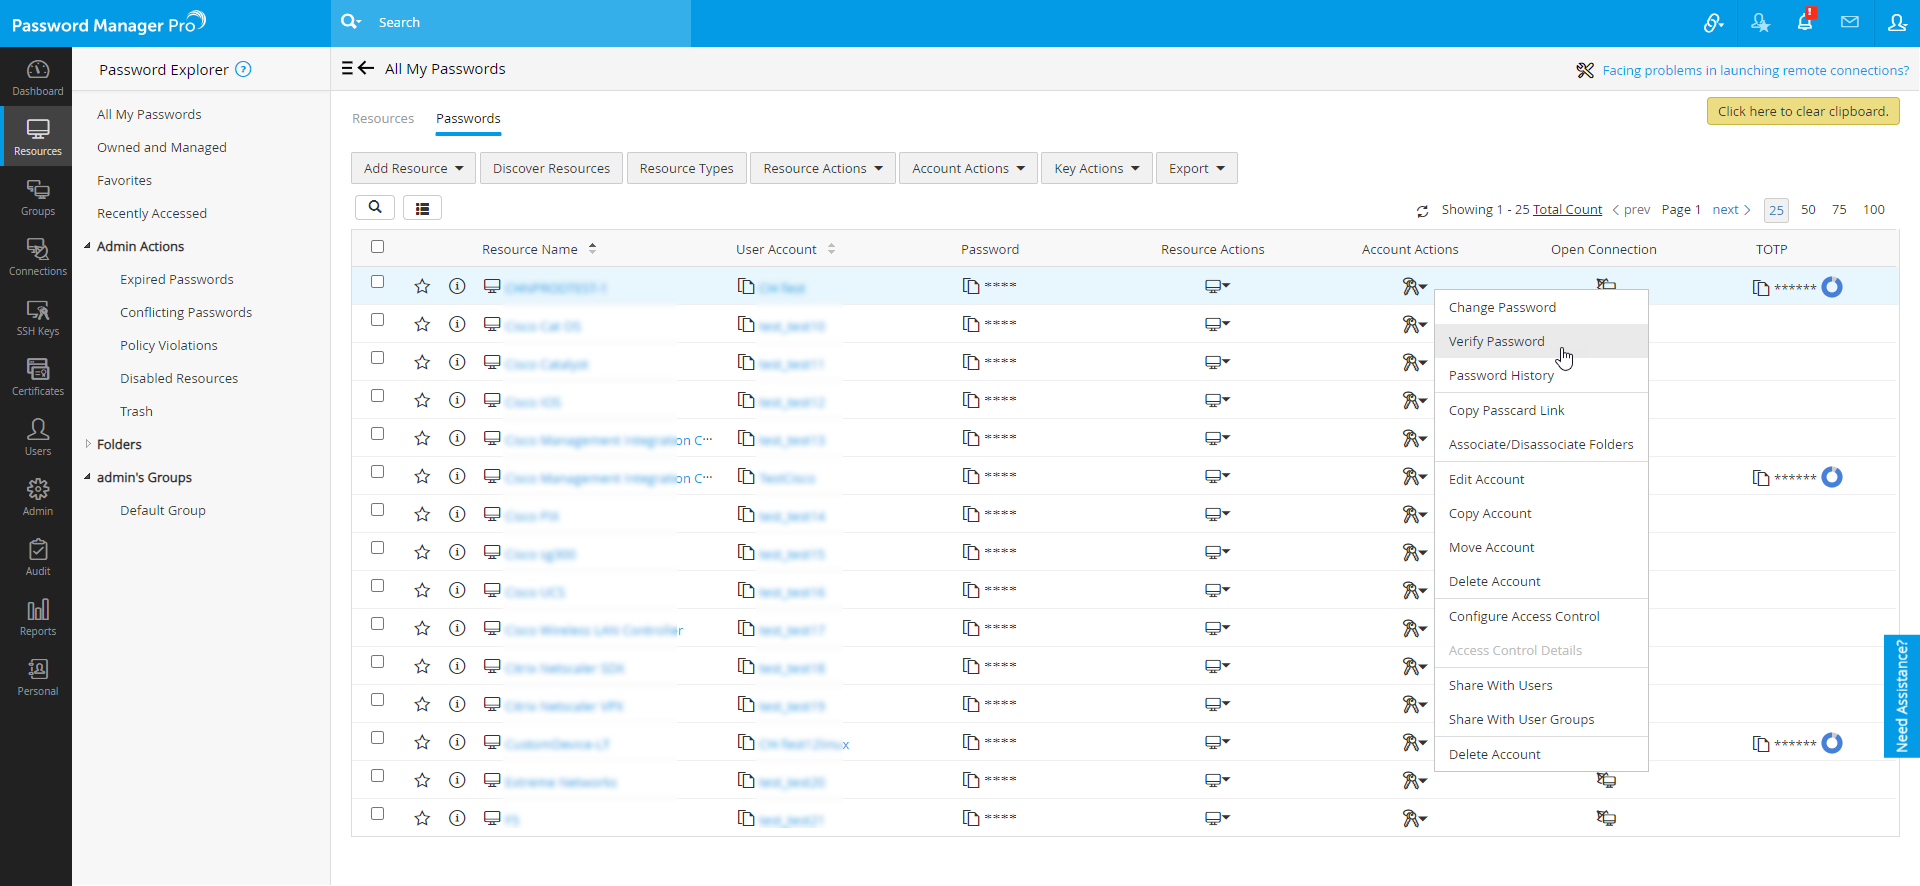Viewport: 1920px width, 886px height.
Task: Click the notifications bell icon
Action: 1805,22
